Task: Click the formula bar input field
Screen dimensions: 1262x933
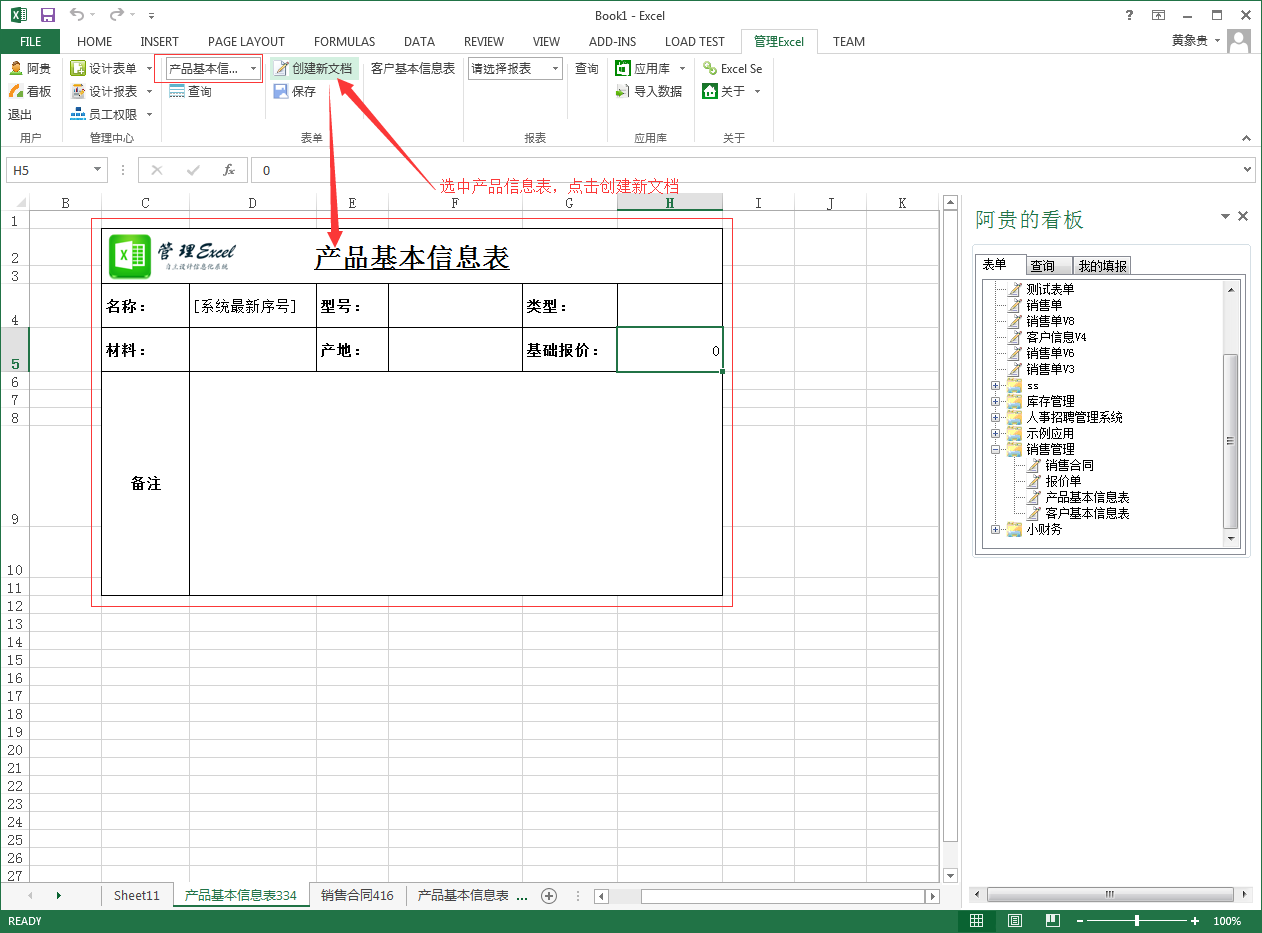Action: click(744, 170)
